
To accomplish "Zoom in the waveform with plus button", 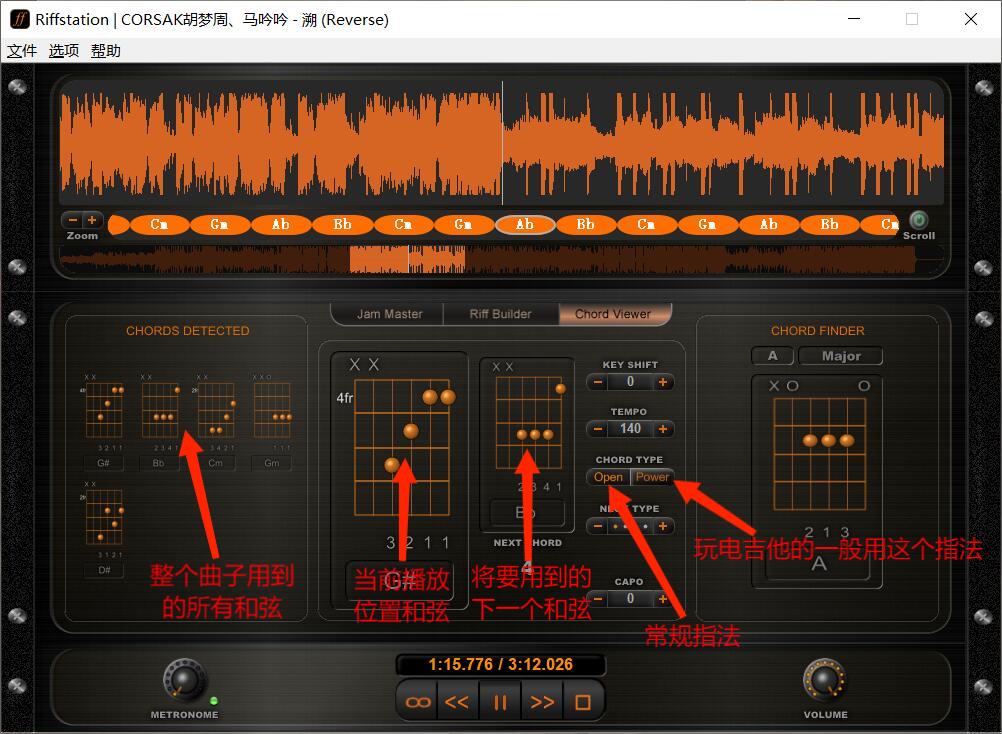I will pos(92,220).
